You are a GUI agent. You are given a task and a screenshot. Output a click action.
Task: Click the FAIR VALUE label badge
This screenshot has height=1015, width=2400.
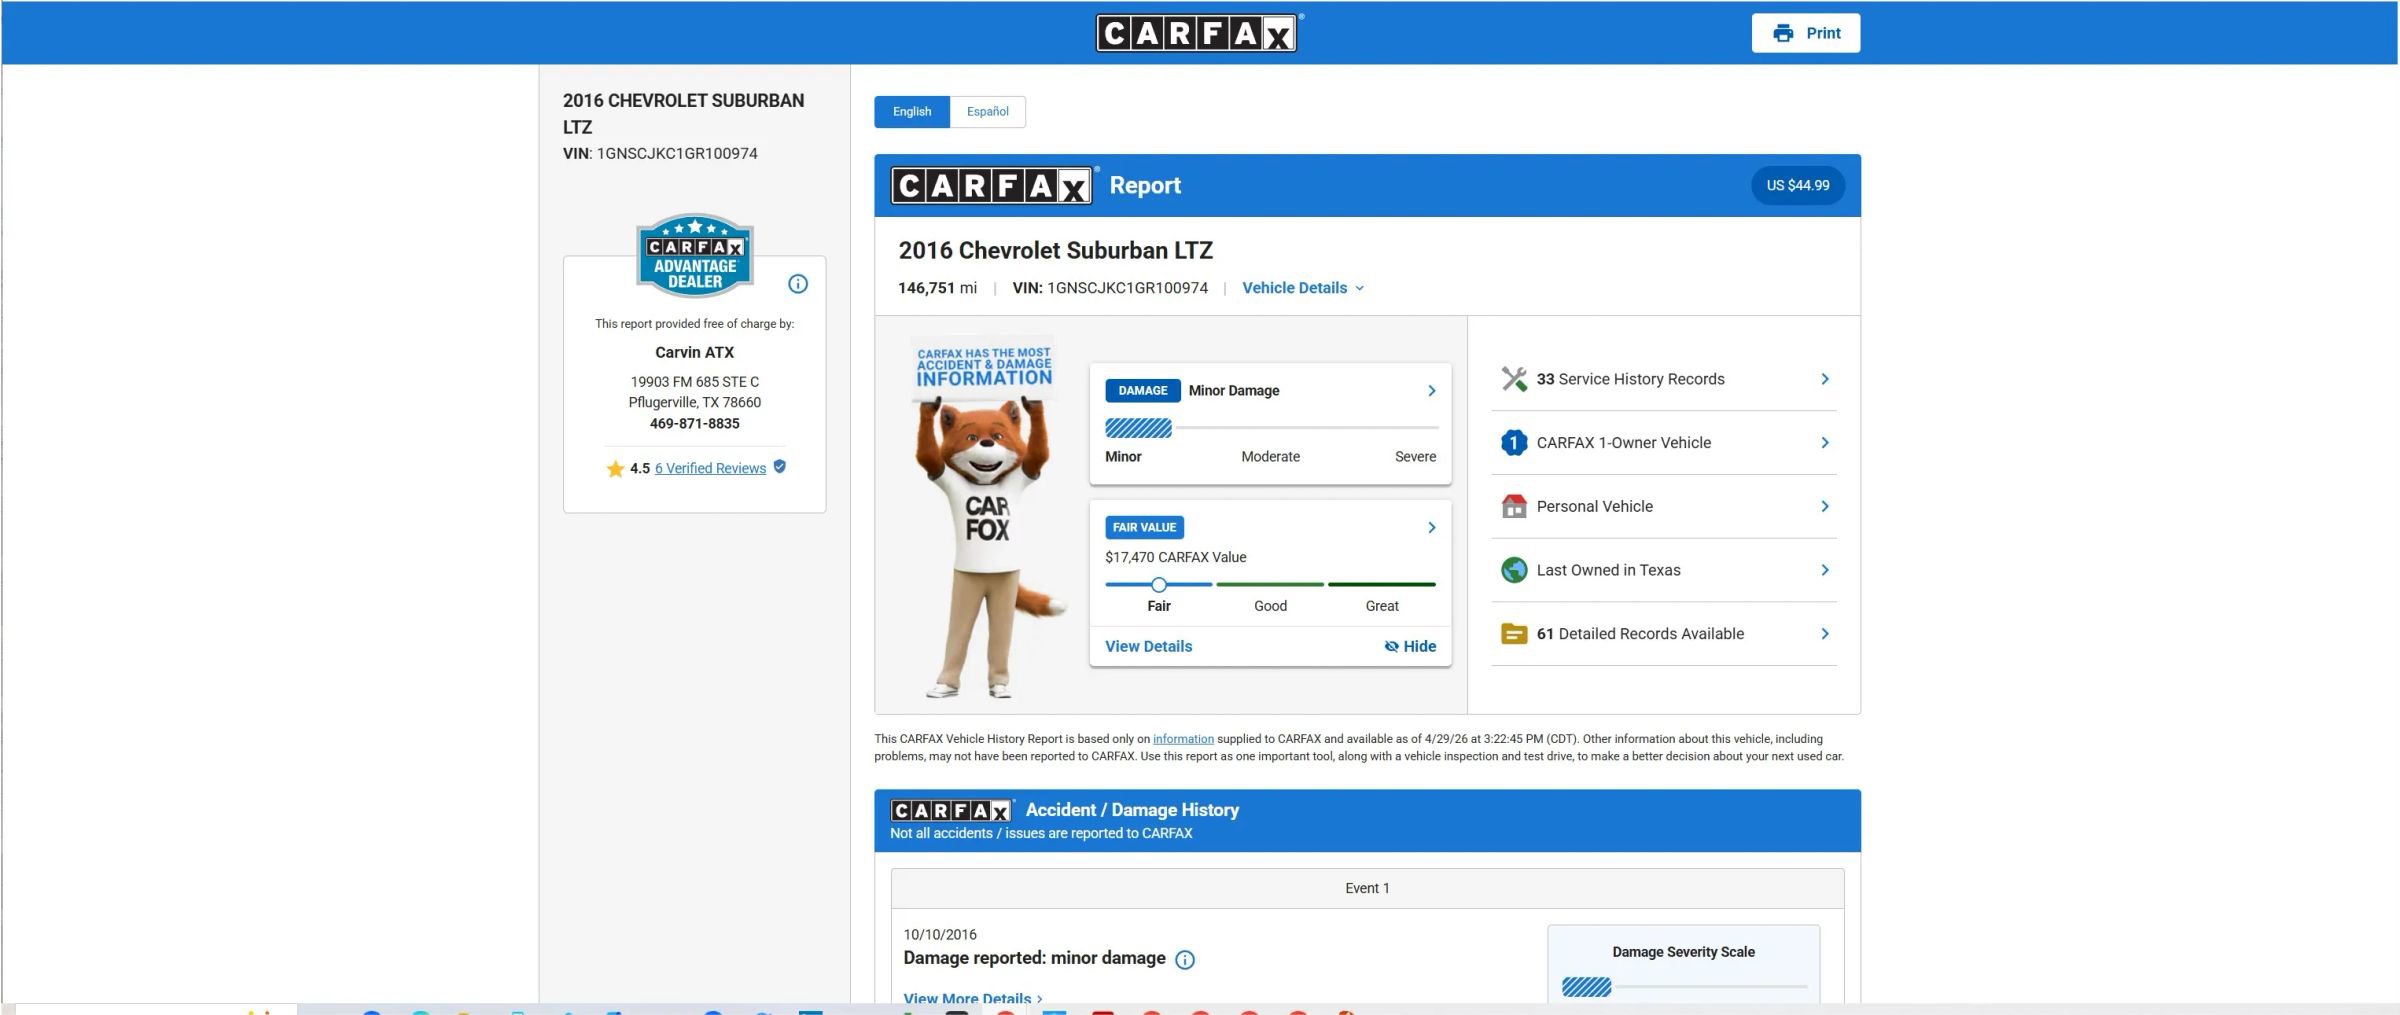click(x=1145, y=527)
